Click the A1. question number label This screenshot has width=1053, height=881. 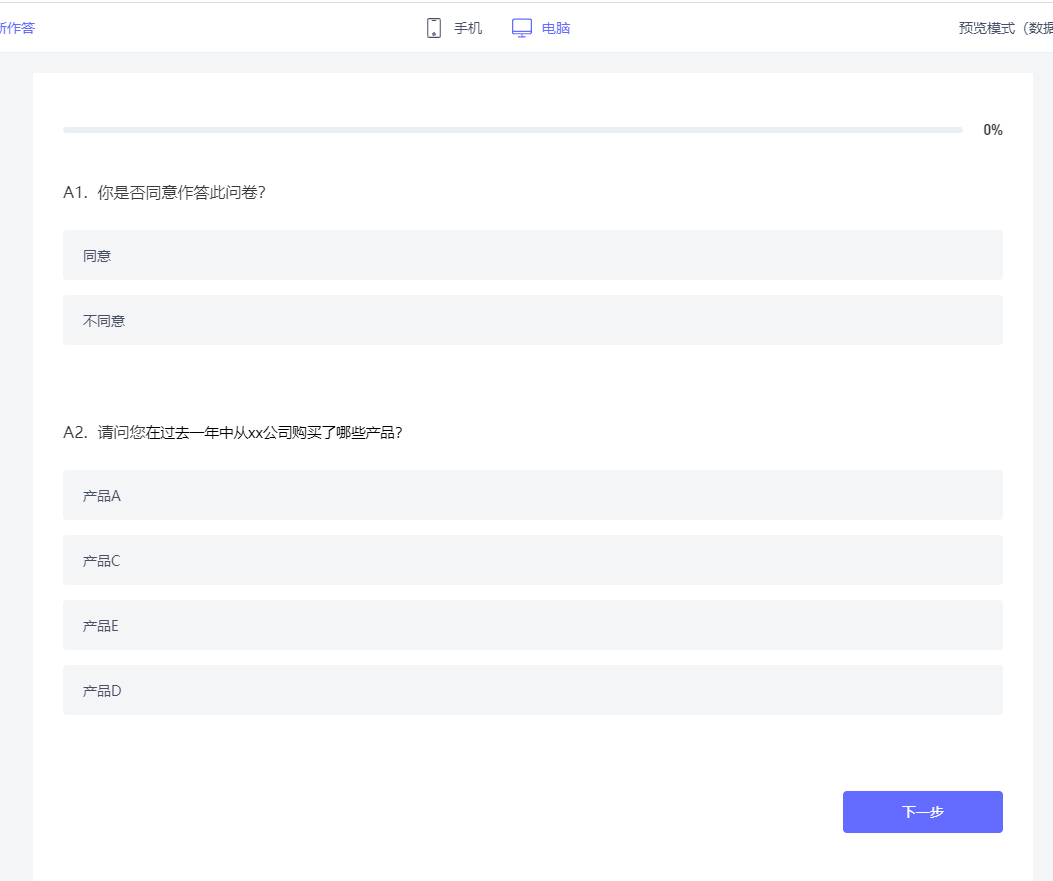[x=76, y=192]
